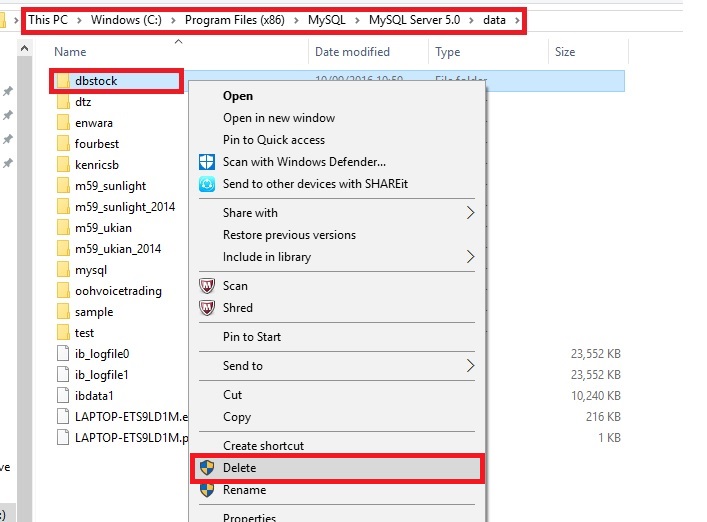This screenshot has width=707, height=522.
Task: Choose Create shortcut from context menu
Action: pyautogui.click(x=263, y=446)
